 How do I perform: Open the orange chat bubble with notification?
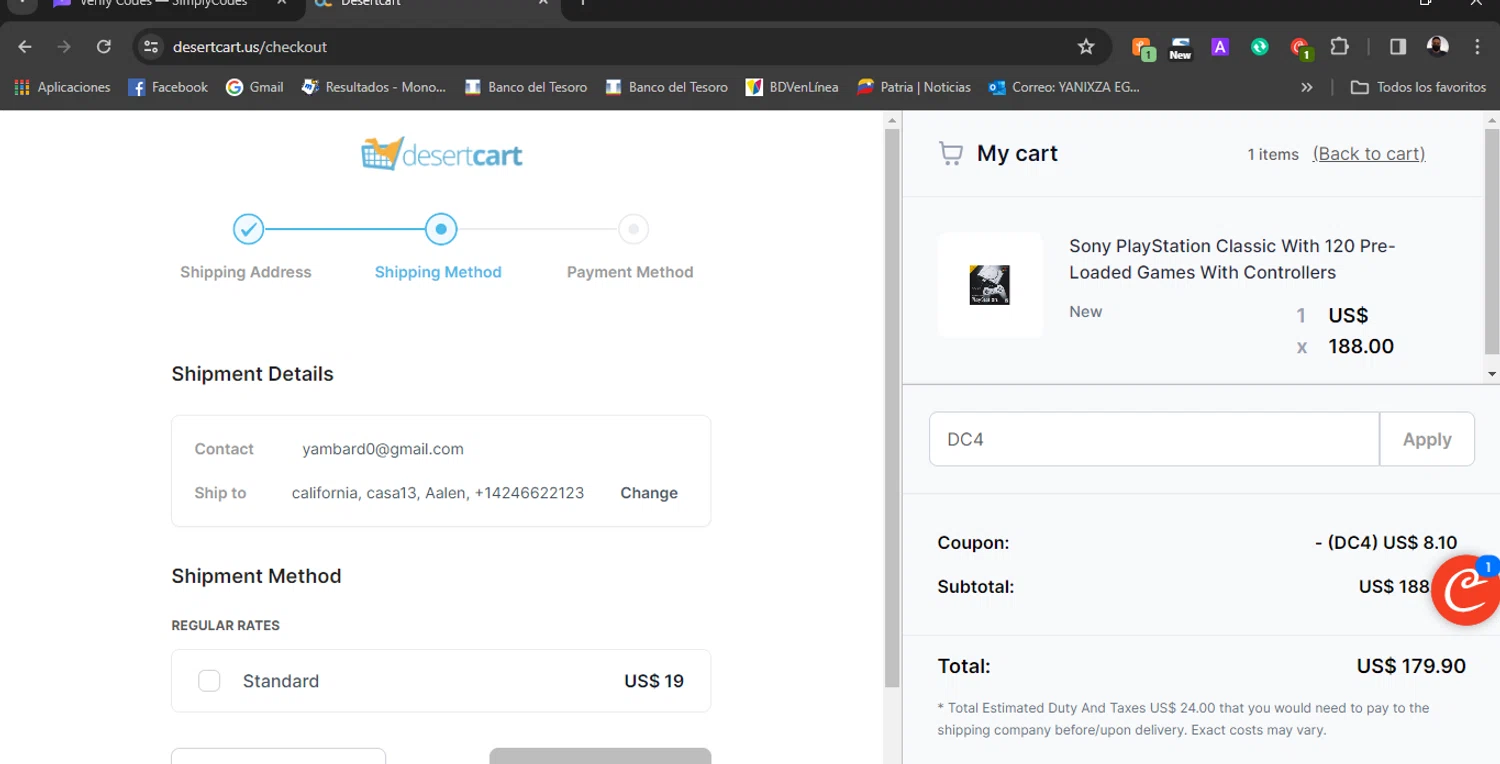click(x=1466, y=590)
